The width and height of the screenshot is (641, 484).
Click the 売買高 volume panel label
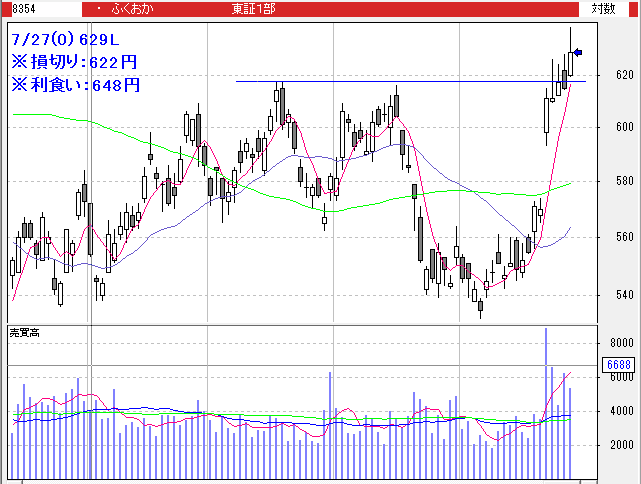pyautogui.click(x=23, y=331)
